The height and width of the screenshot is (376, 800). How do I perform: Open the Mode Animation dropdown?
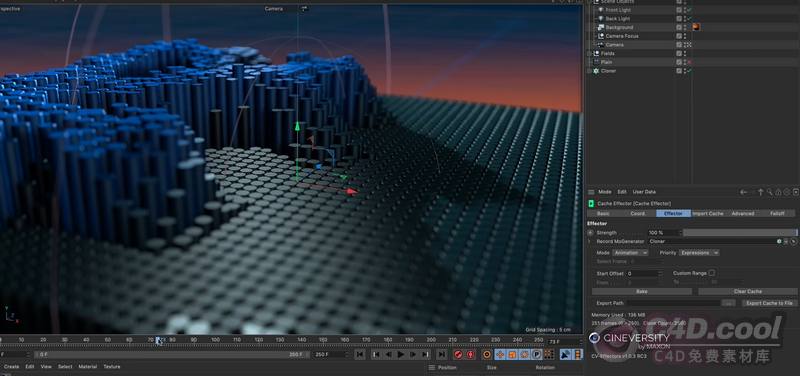click(x=630, y=253)
